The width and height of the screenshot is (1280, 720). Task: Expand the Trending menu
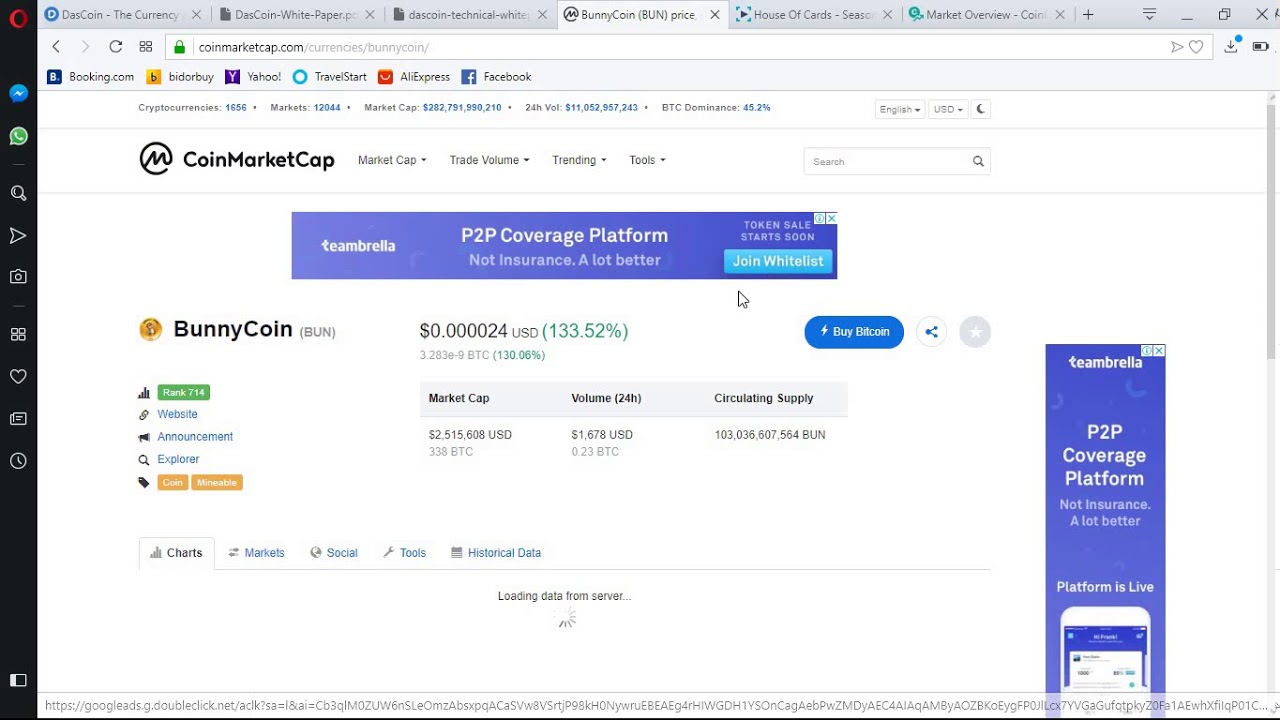point(579,160)
